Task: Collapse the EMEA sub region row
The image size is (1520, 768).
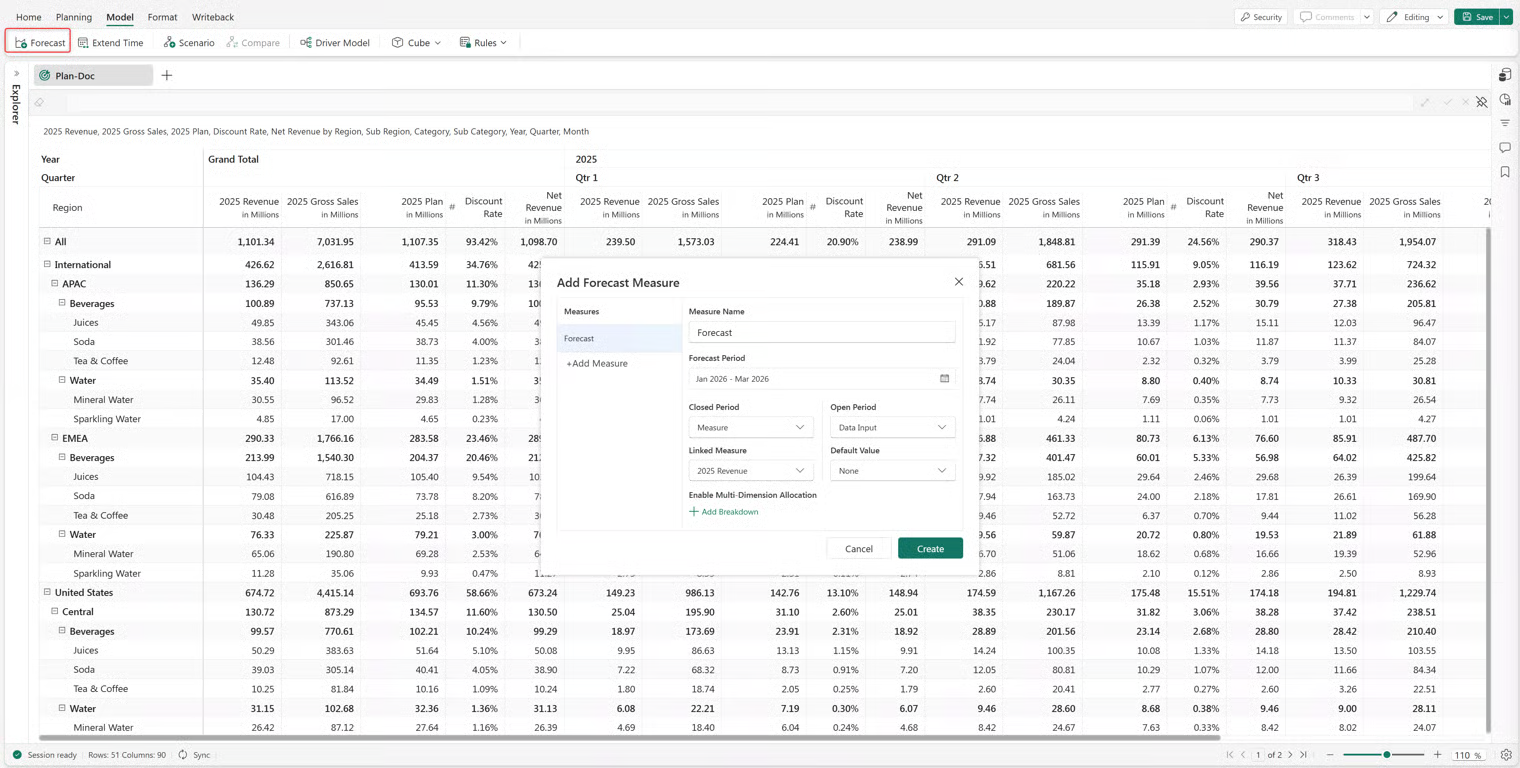Action: pos(55,438)
